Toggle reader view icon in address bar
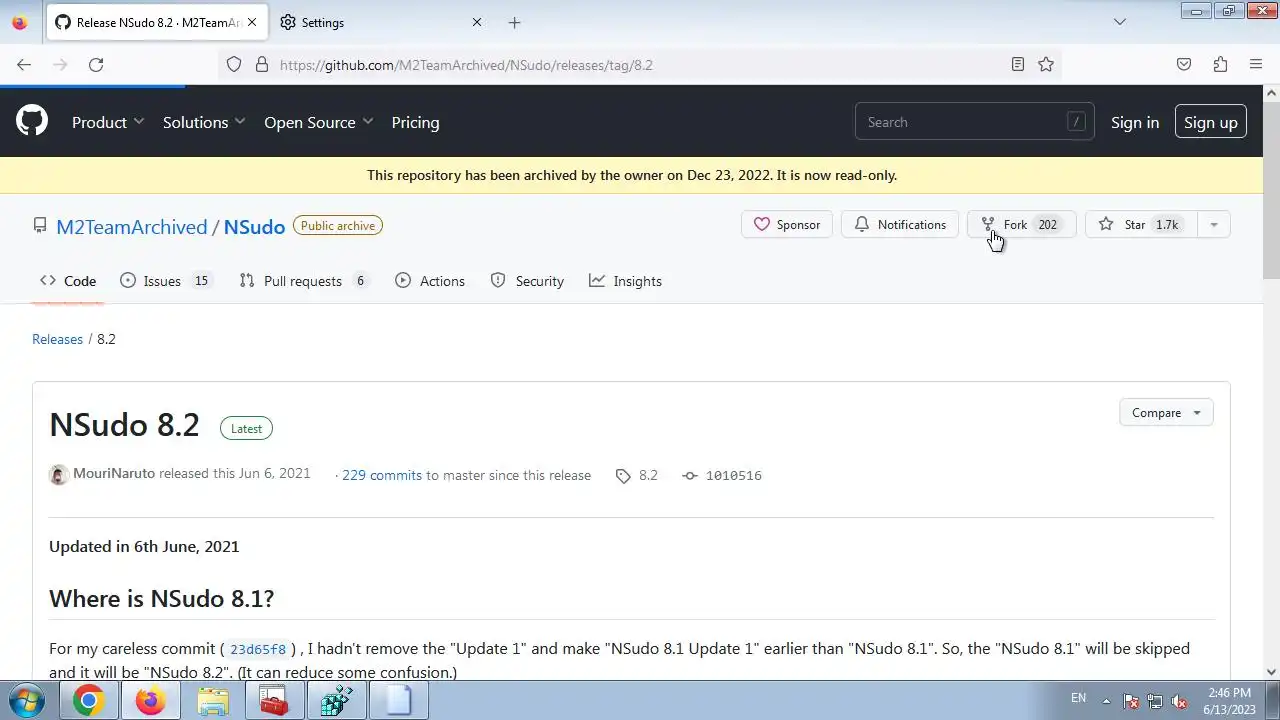The height and width of the screenshot is (720, 1280). [1018, 65]
